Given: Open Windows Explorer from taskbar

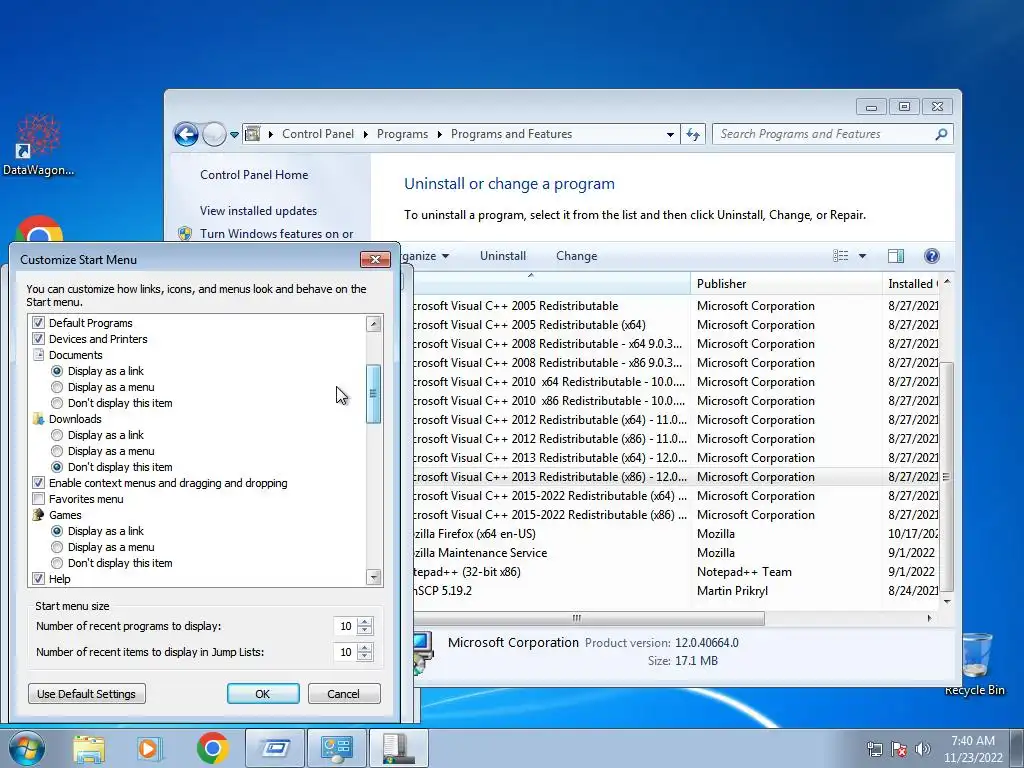Looking at the screenshot, I should coord(89,749).
